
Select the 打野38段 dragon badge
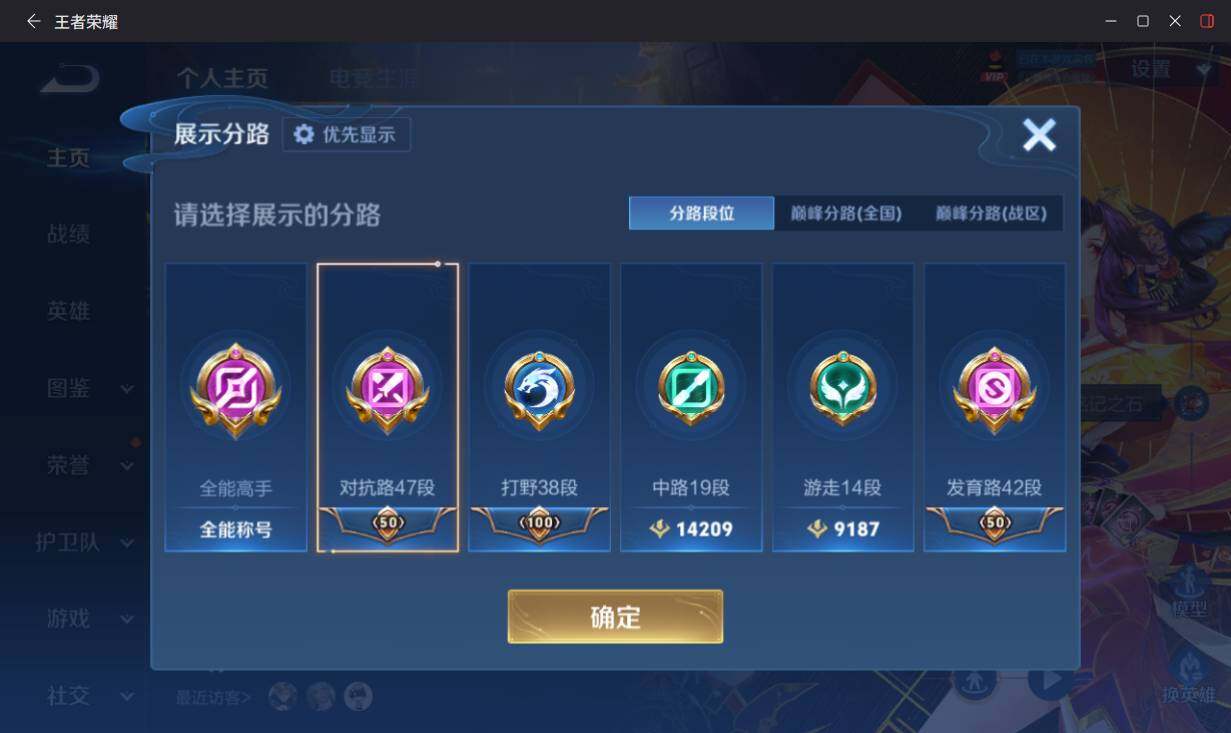click(539, 390)
